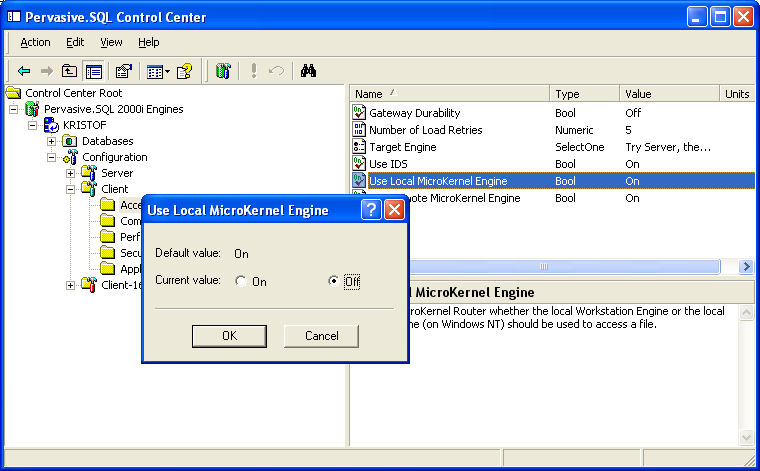Click the Control Center Root label

[x=74, y=93]
